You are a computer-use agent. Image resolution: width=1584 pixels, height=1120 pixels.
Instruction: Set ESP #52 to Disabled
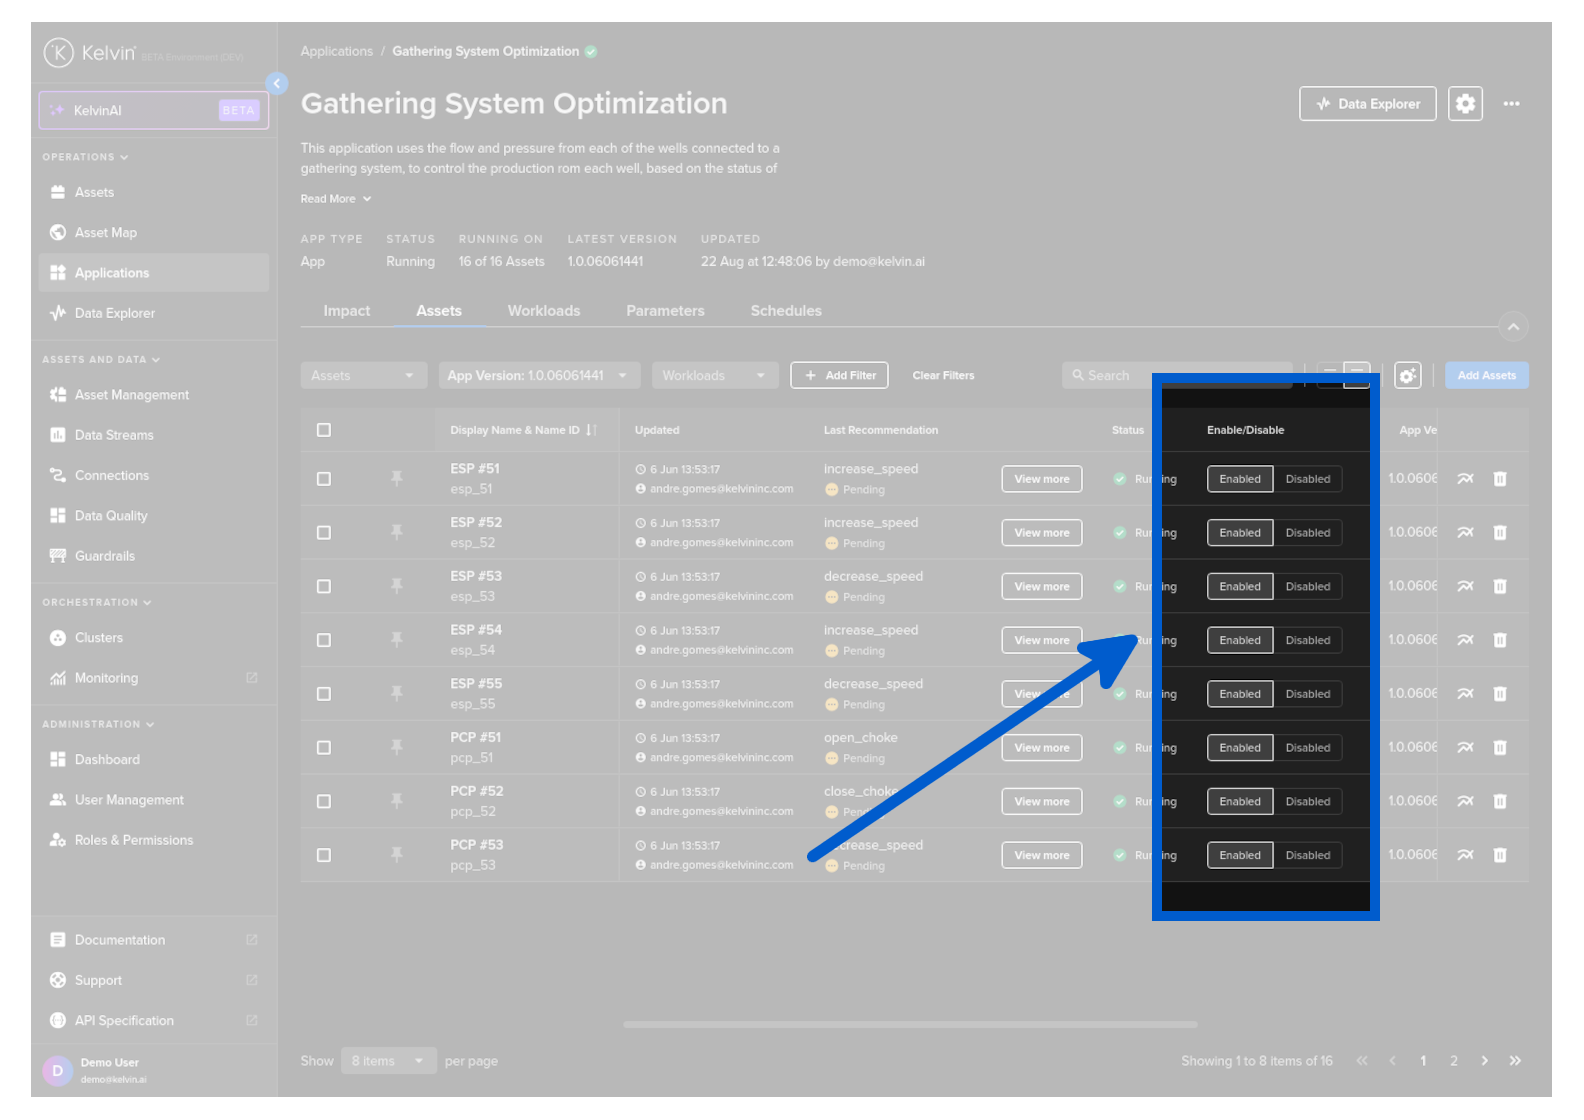pos(1307,533)
